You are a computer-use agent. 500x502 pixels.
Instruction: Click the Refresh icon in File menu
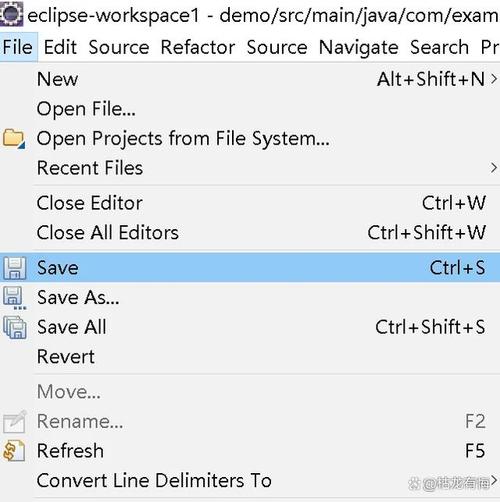tap(14, 451)
